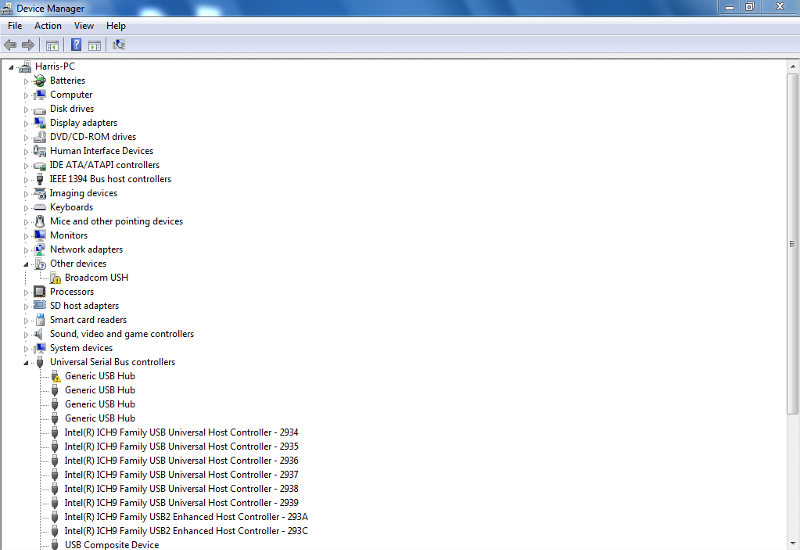Click the warning icon beside Broadcom USH
800x550 pixels.
[x=55, y=278]
